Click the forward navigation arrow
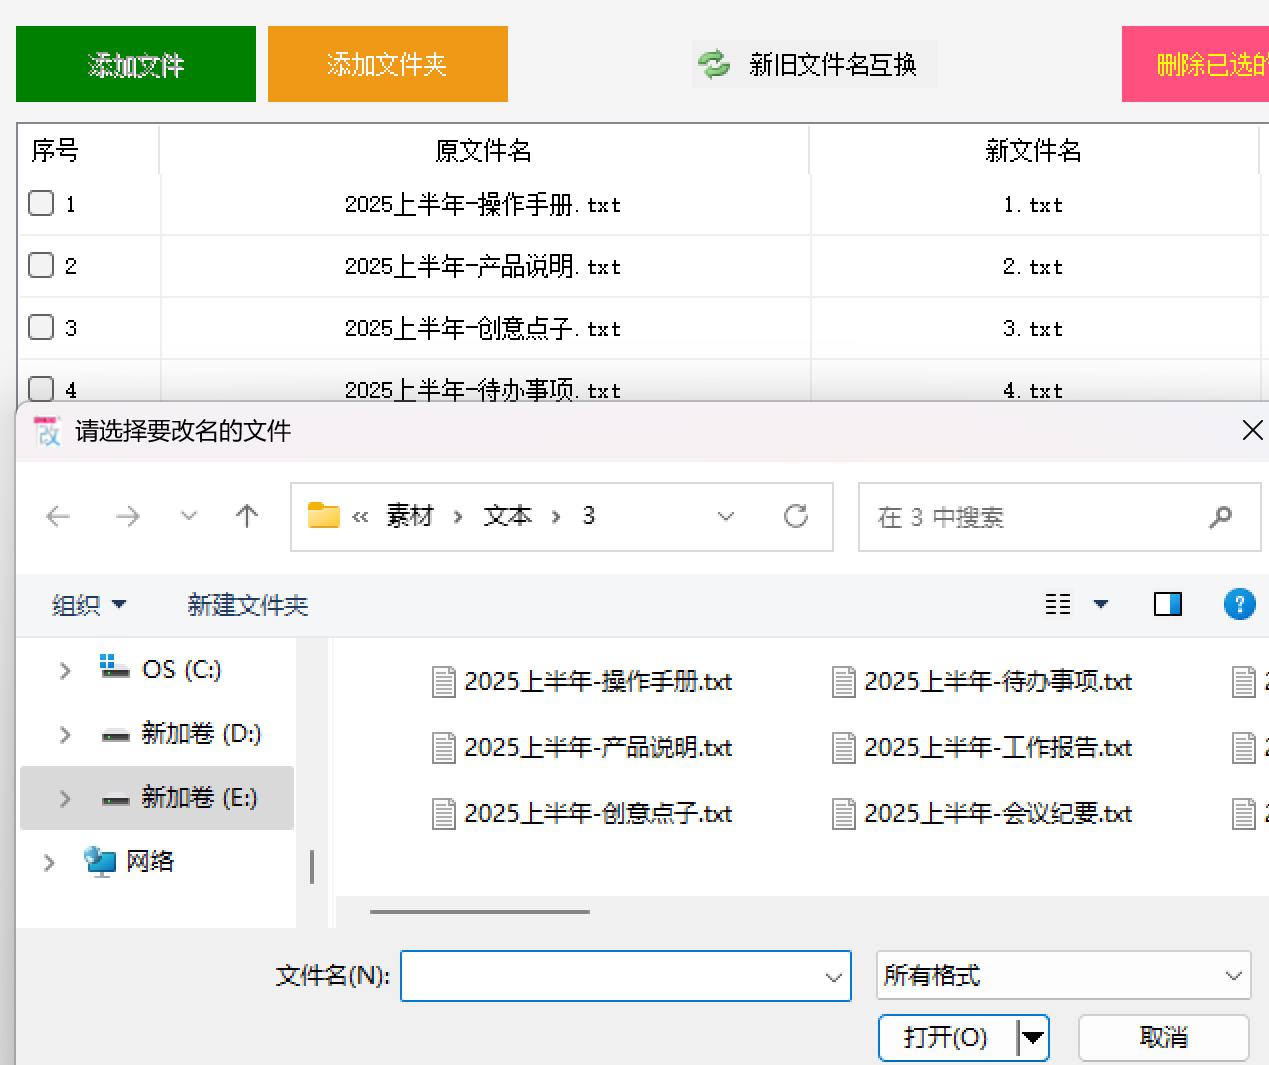Screen dimensions: 1269x1065 [127, 516]
